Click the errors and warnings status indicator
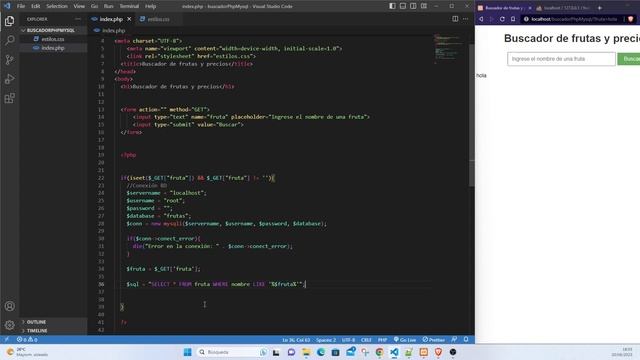 tap(27, 340)
